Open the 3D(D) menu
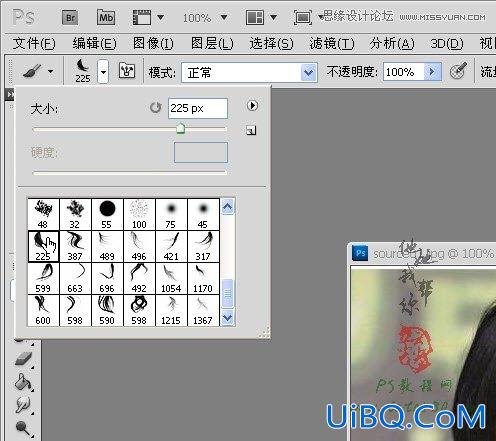496x441 pixels. pyautogui.click(x=447, y=44)
